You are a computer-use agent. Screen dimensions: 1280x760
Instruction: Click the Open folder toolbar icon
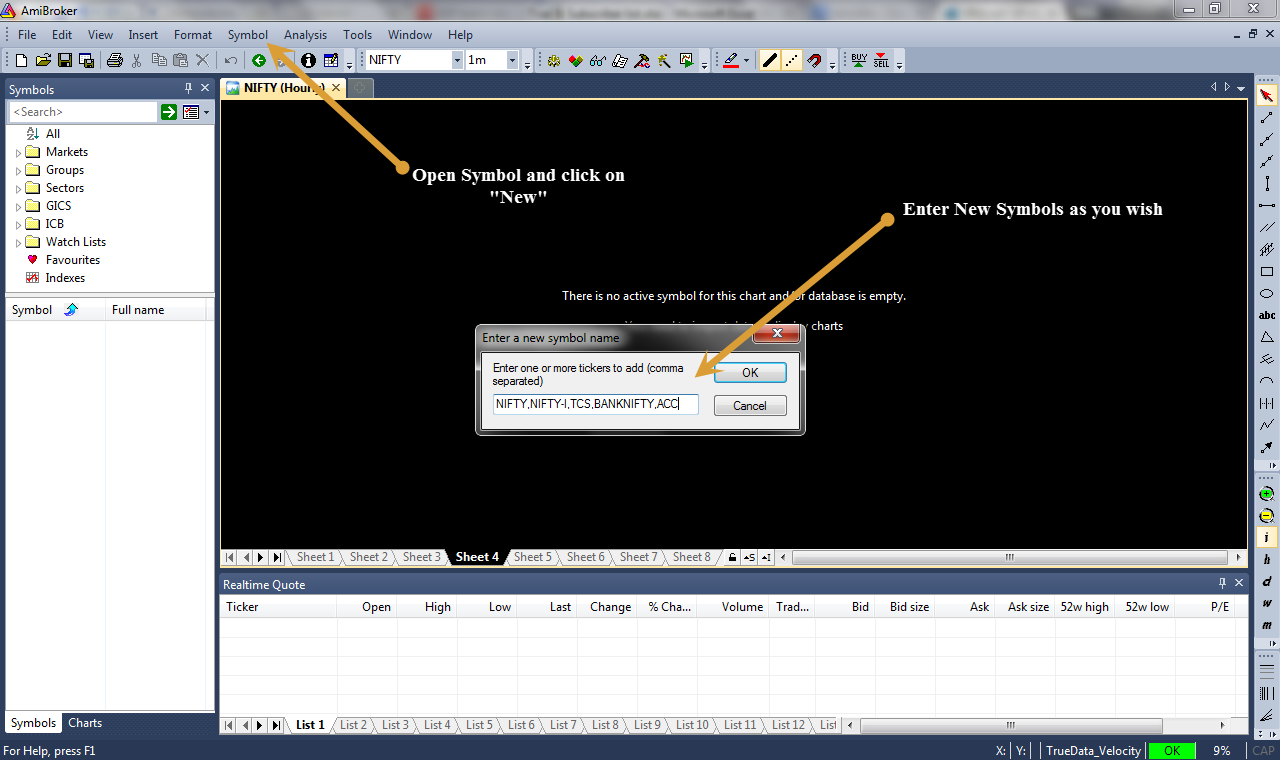point(43,60)
